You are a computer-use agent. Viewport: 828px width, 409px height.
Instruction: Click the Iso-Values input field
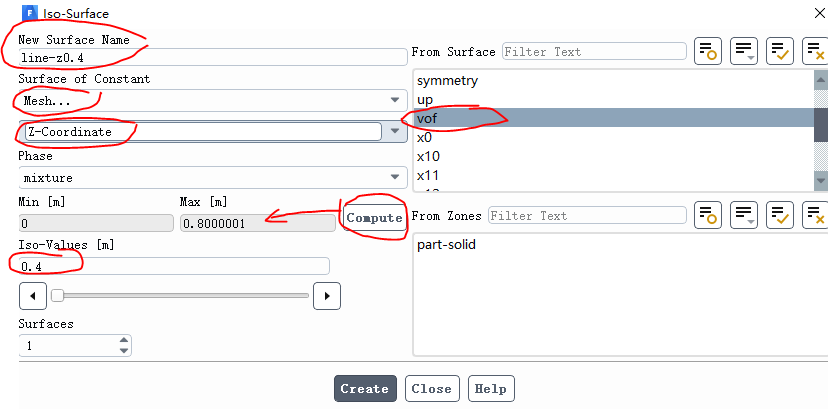point(174,266)
